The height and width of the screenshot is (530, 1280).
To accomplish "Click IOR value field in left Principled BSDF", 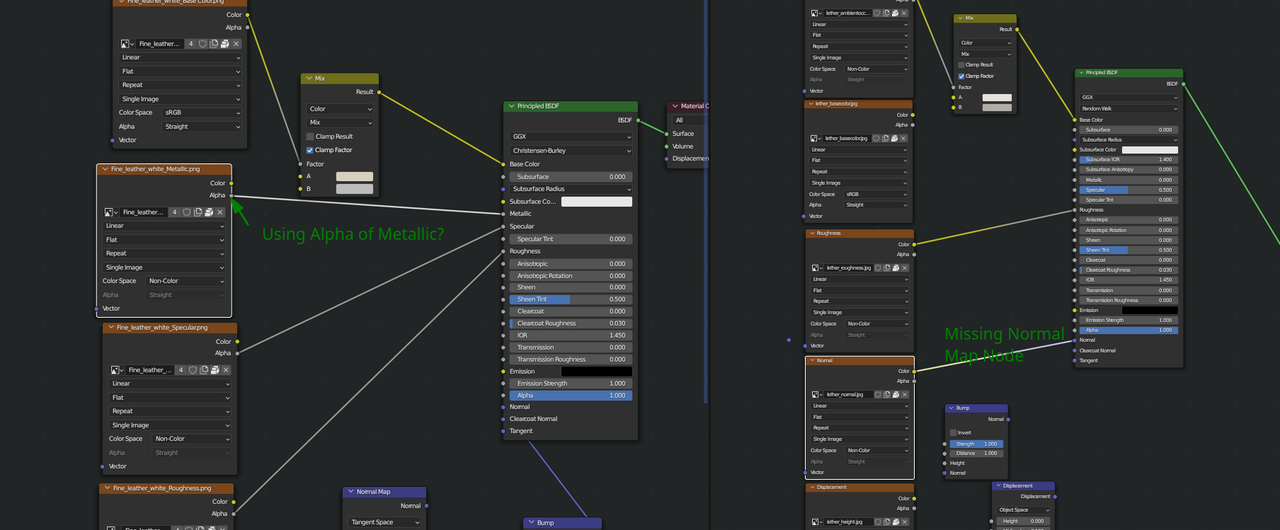I will coord(571,335).
